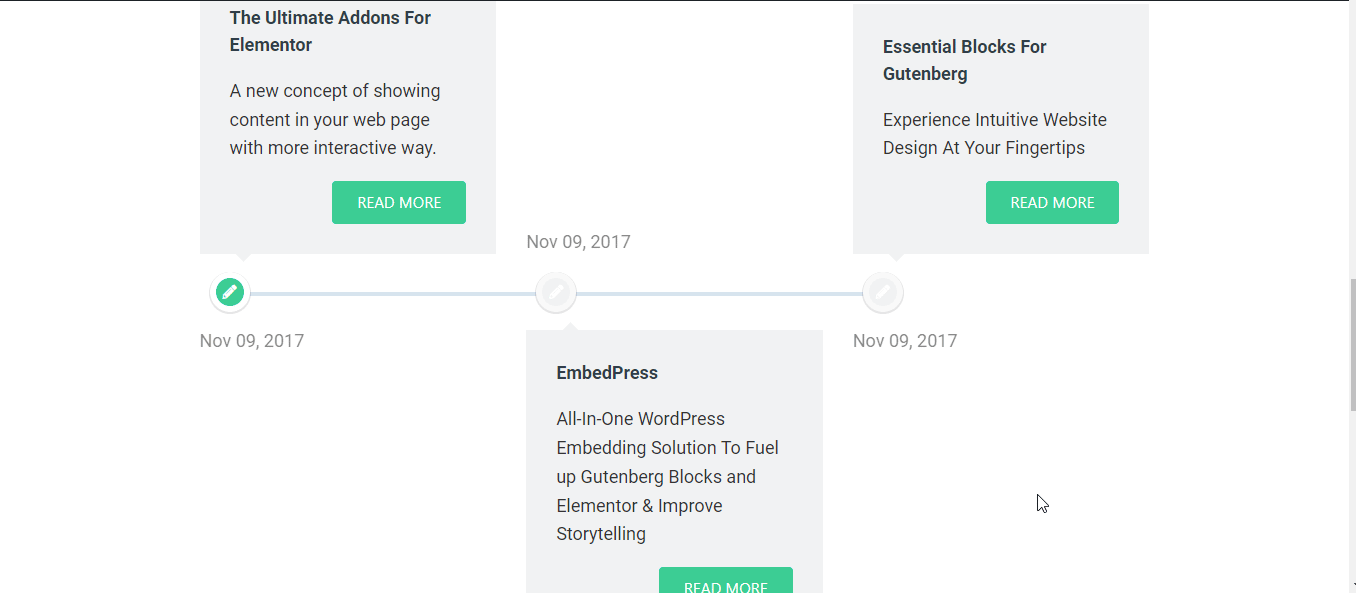Viewport: 1356px width, 593px height.
Task: Click READ MORE on the EmbedPress card
Action: pyautogui.click(x=726, y=584)
